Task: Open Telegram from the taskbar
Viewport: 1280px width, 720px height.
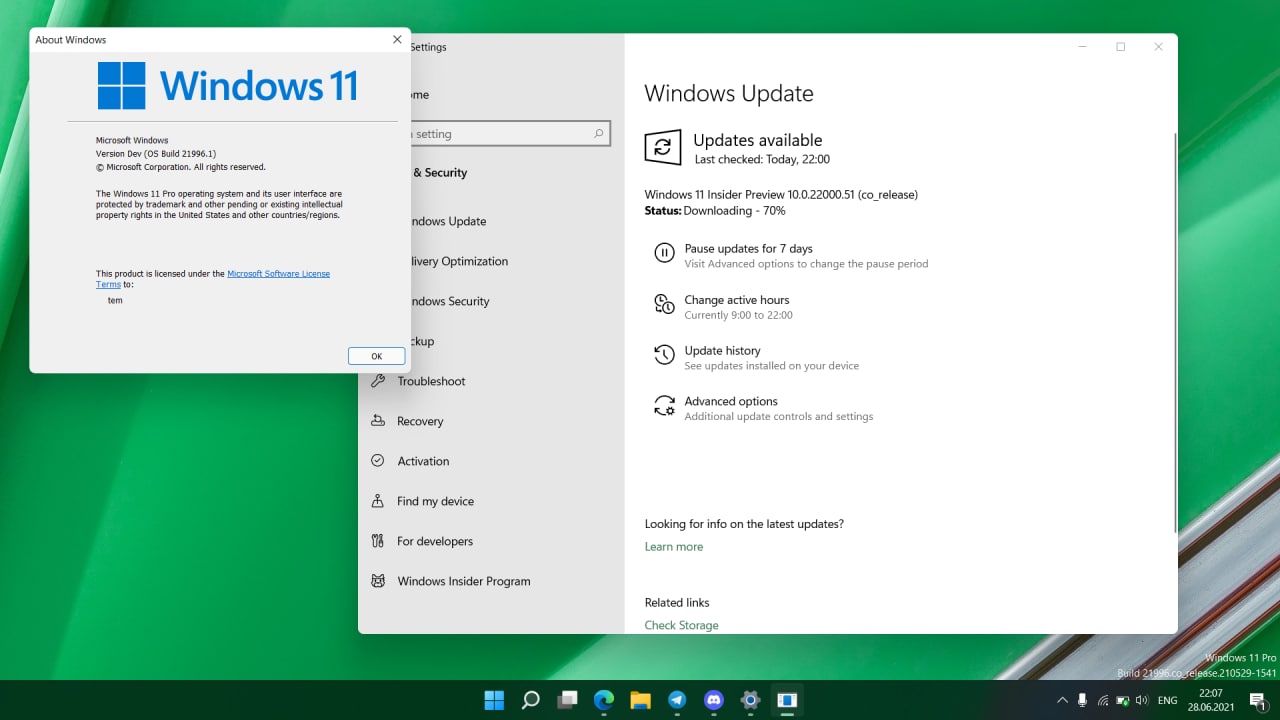Action: 677,700
